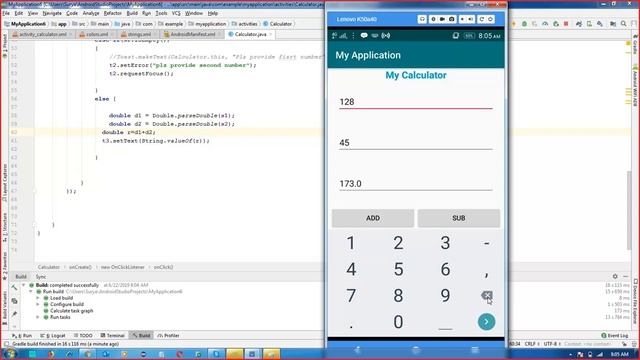Tap keypad digit 1
This screenshot has width=640, height=360.
[351, 243]
